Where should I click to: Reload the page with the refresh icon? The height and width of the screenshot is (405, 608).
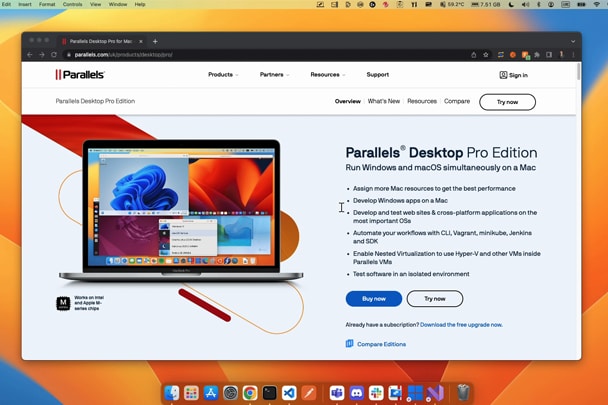pos(53,55)
